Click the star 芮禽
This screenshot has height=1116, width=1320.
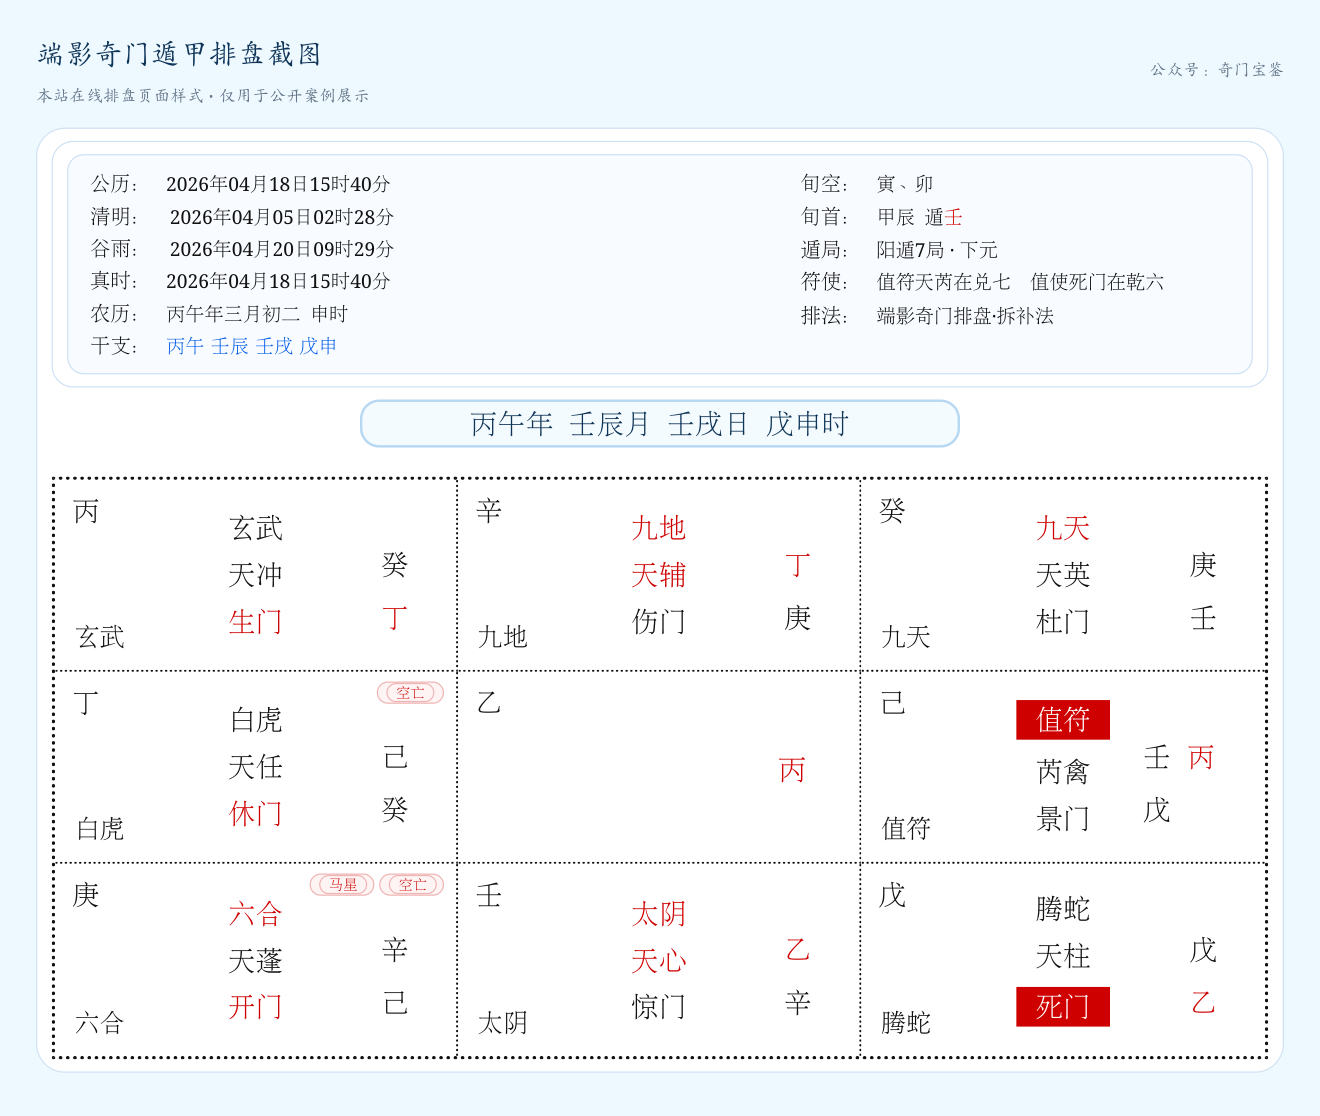pyautogui.click(x=1063, y=772)
